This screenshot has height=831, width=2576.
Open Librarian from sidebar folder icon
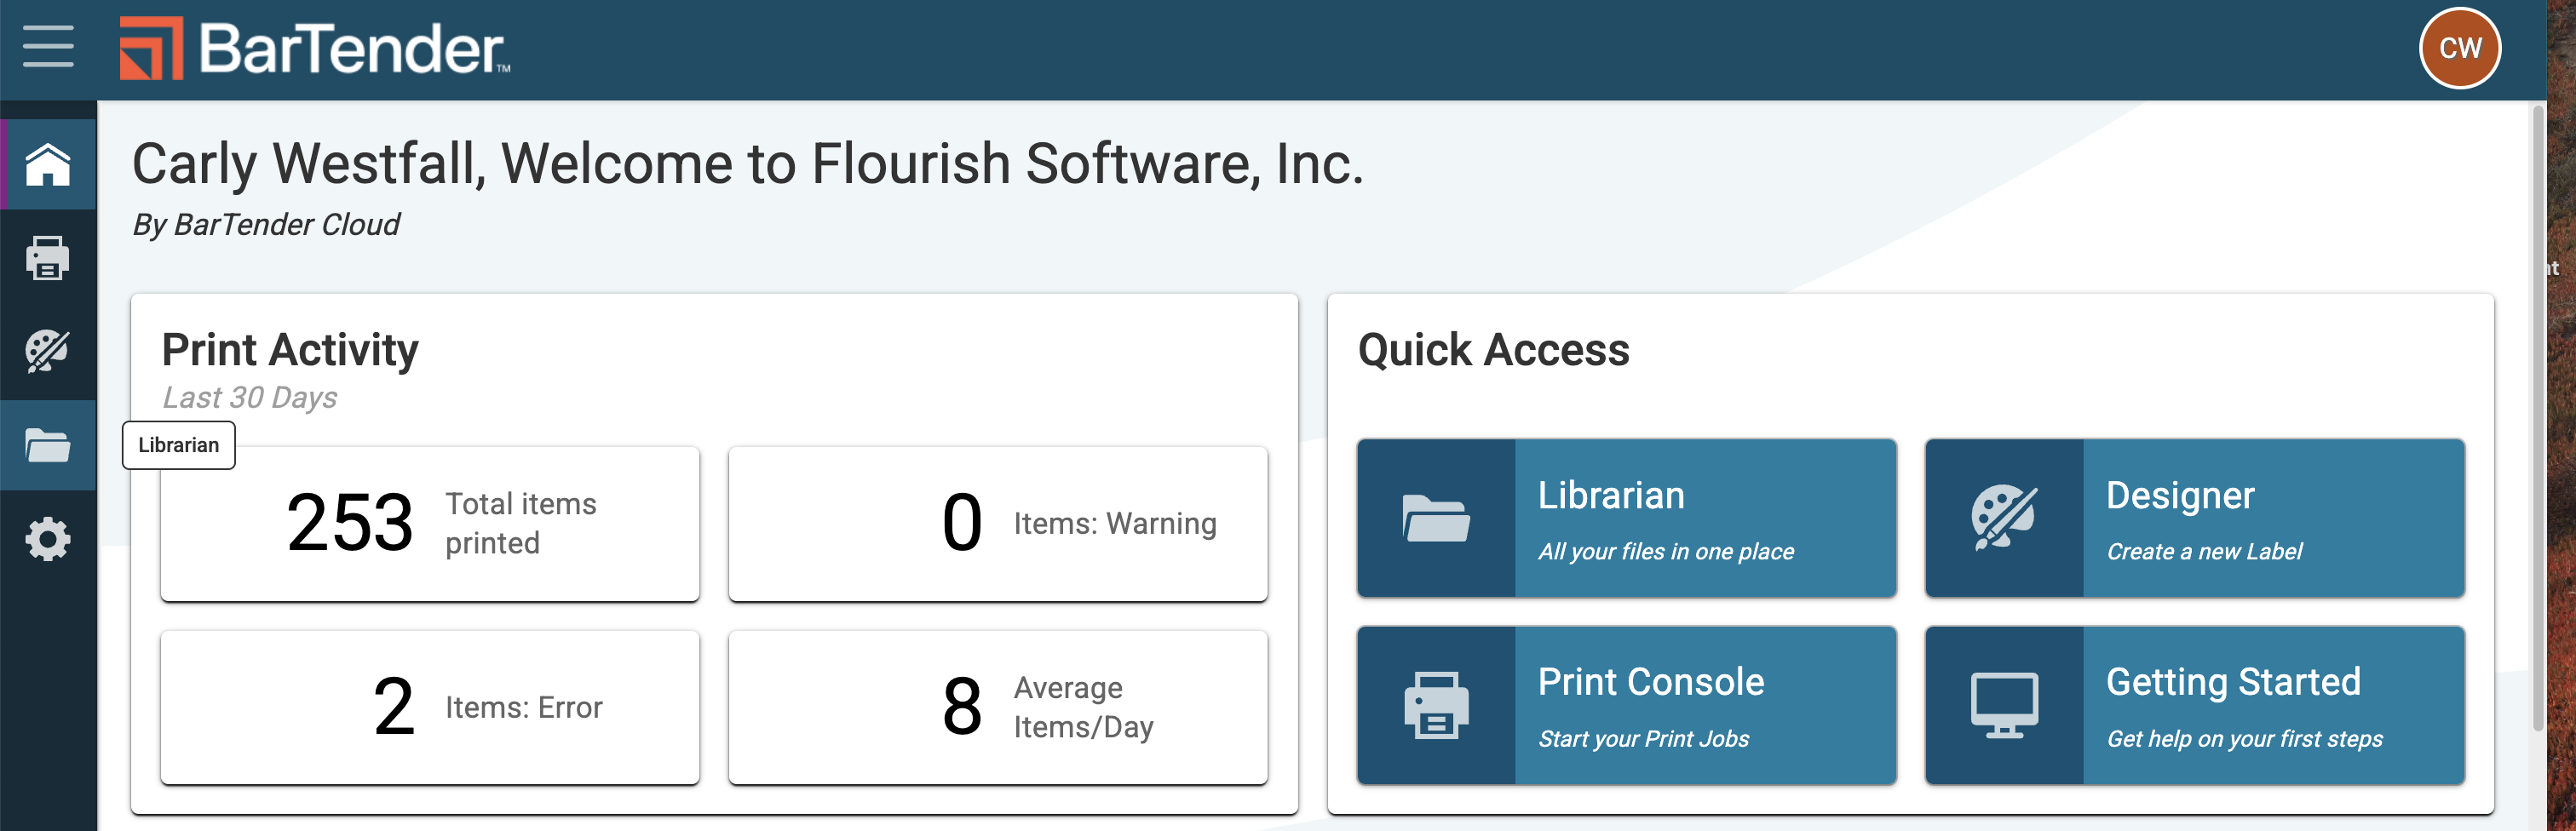(x=48, y=445)
